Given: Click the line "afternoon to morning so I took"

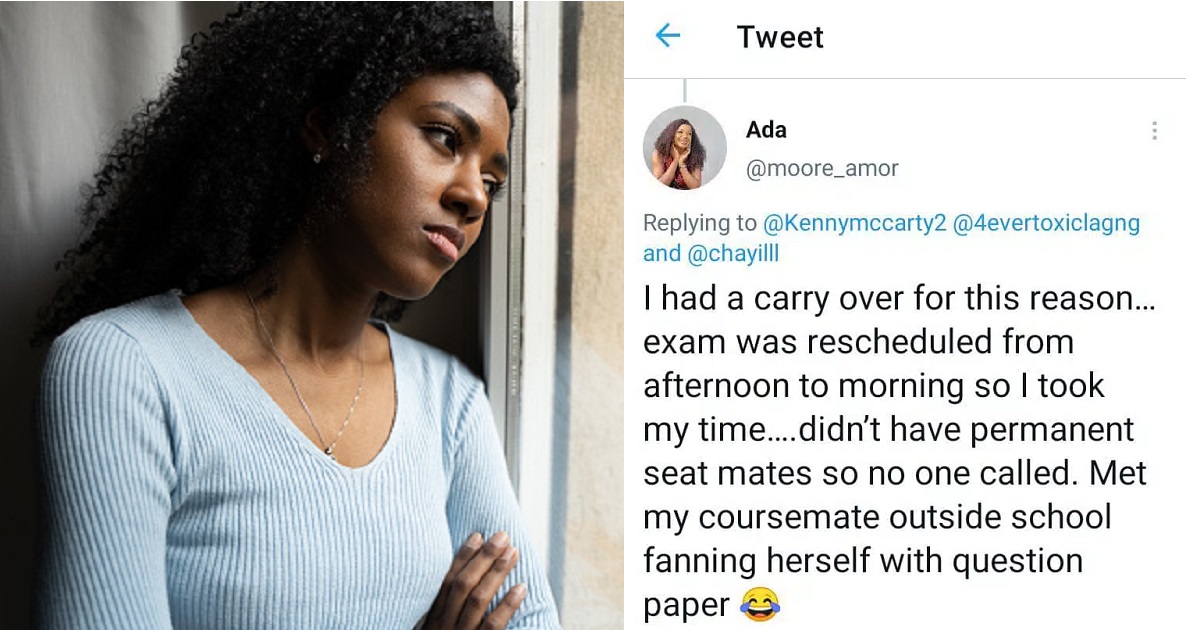Looking at the screenshot, I should pos(872,386).
